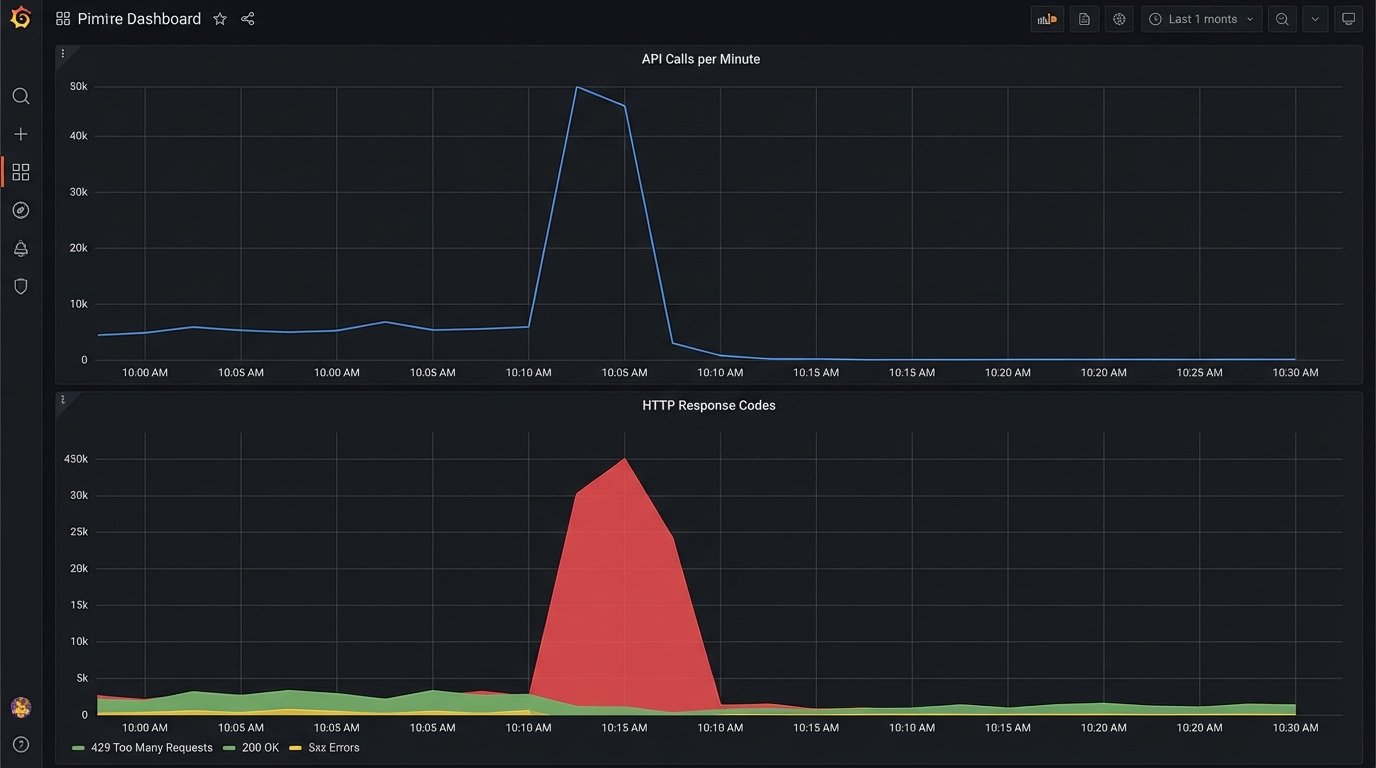Image resolution: width=1376 pixels, height=768 pixels.
Task: Open the refresh interval chevron dropdown
Action: (x=1315, y=18)
